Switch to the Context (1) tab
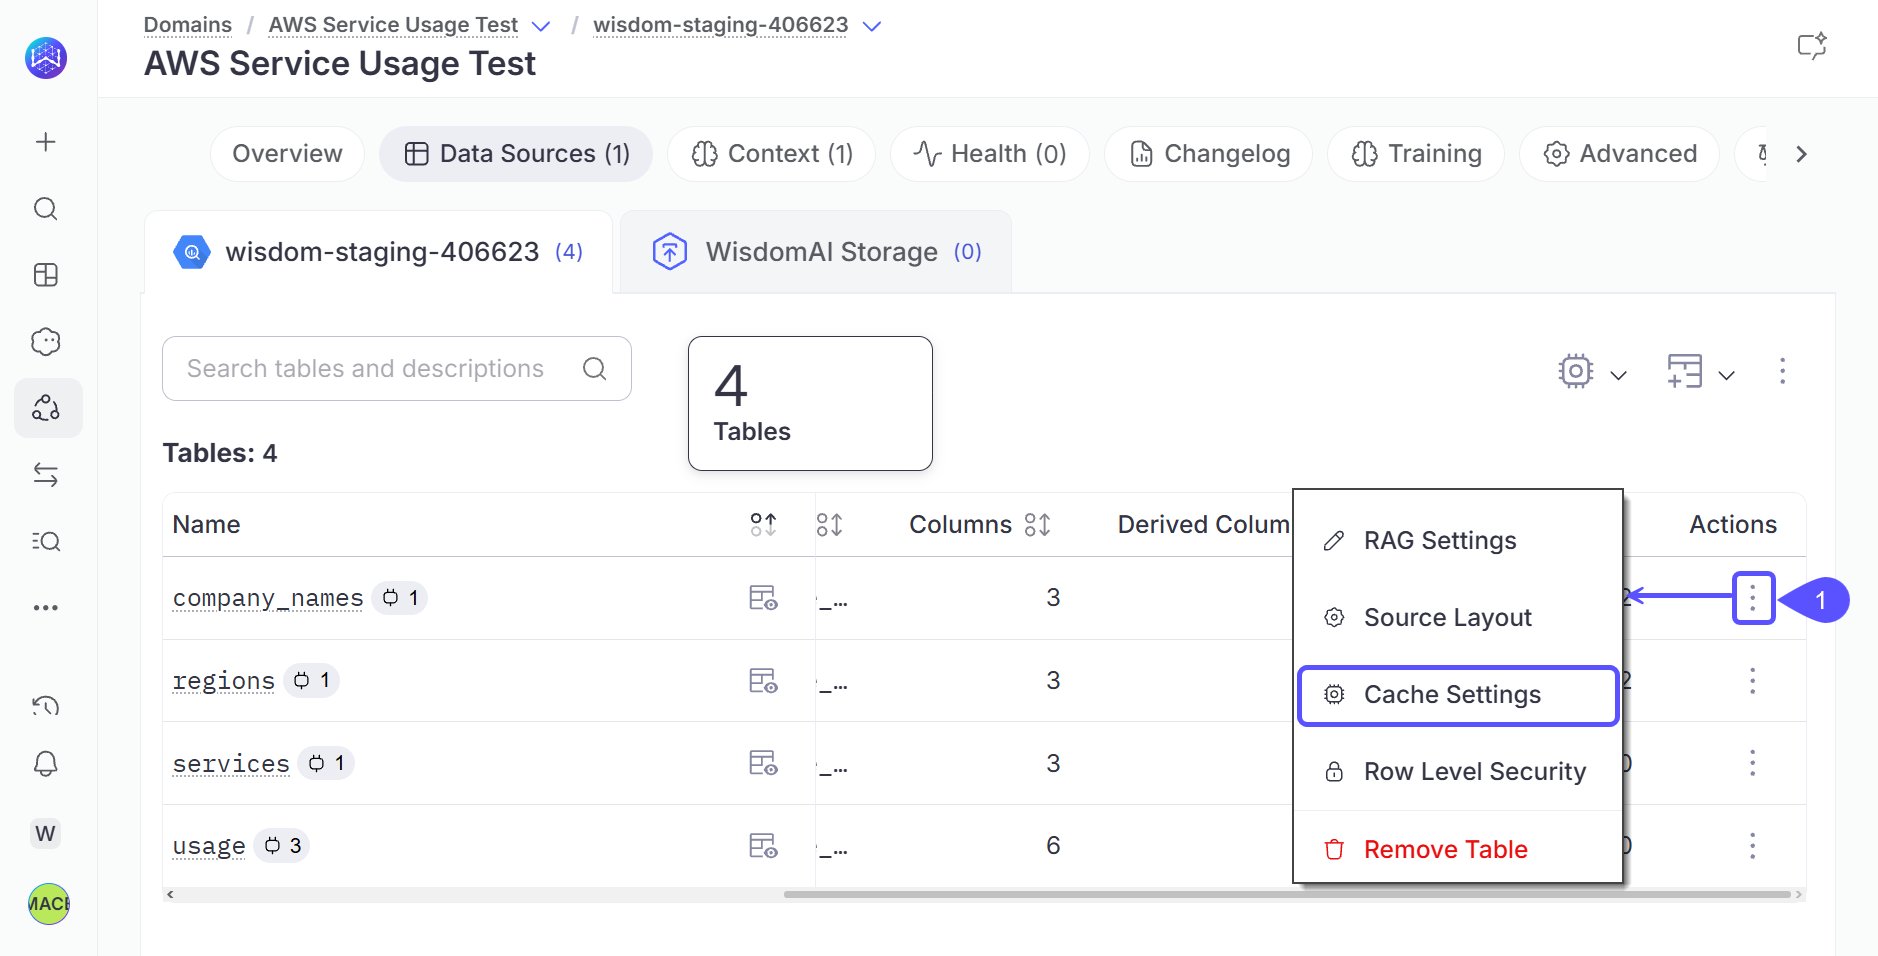This screenshot has height=956, width=1878. [x=771, y=154]
